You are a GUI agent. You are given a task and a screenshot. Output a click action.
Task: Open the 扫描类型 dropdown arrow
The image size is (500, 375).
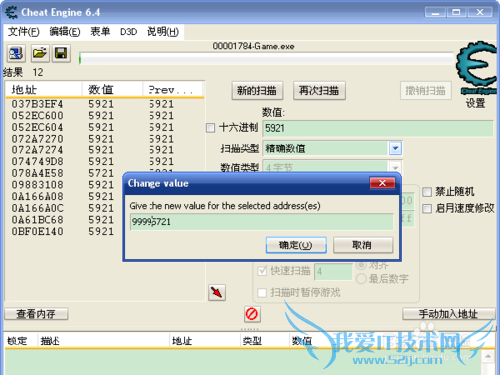(395, 148)
